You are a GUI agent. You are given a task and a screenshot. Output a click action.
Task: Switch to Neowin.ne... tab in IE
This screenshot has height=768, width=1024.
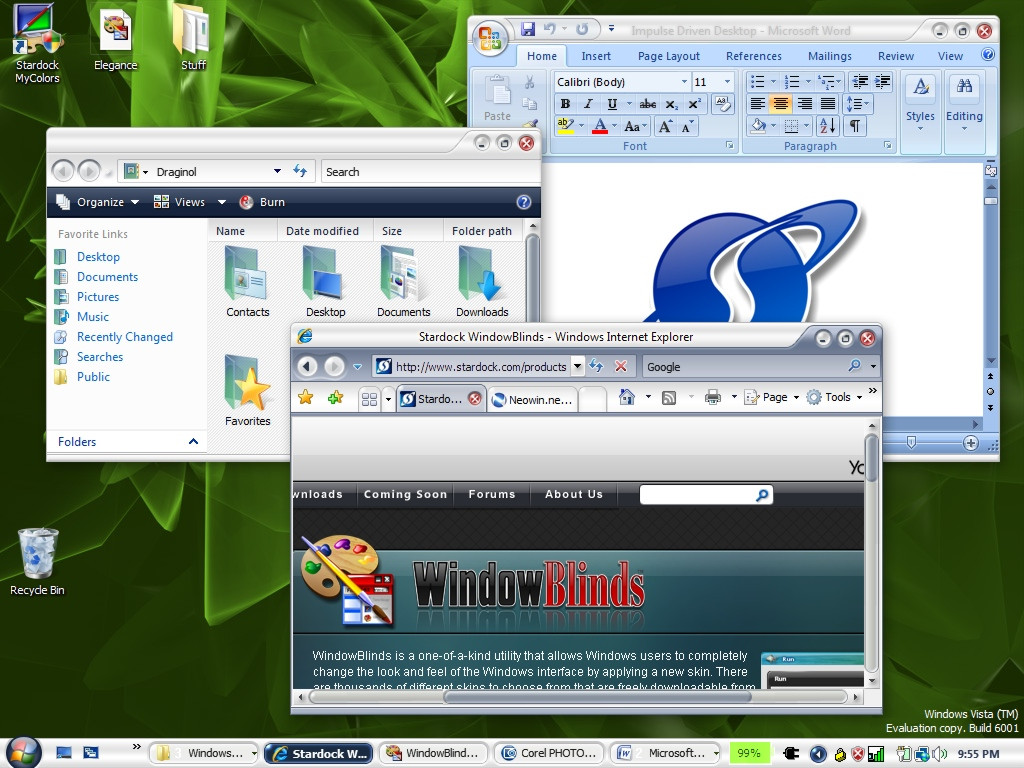click(532, 400)
